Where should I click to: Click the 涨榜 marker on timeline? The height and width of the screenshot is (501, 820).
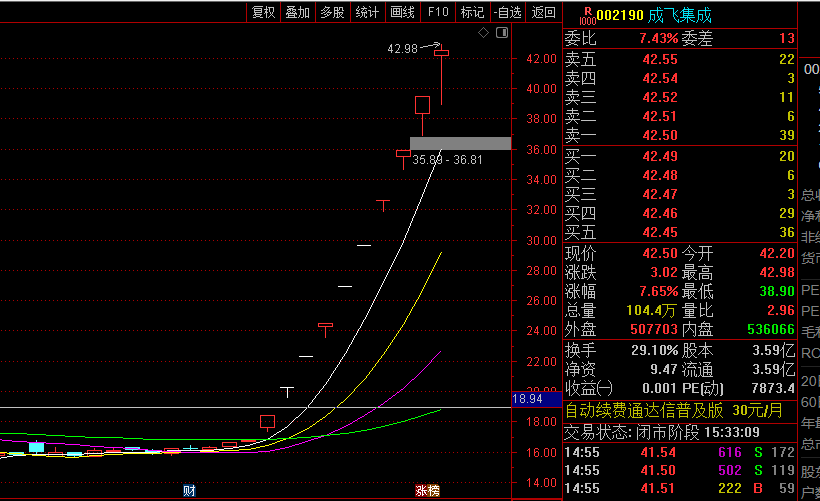pos(427,491)
